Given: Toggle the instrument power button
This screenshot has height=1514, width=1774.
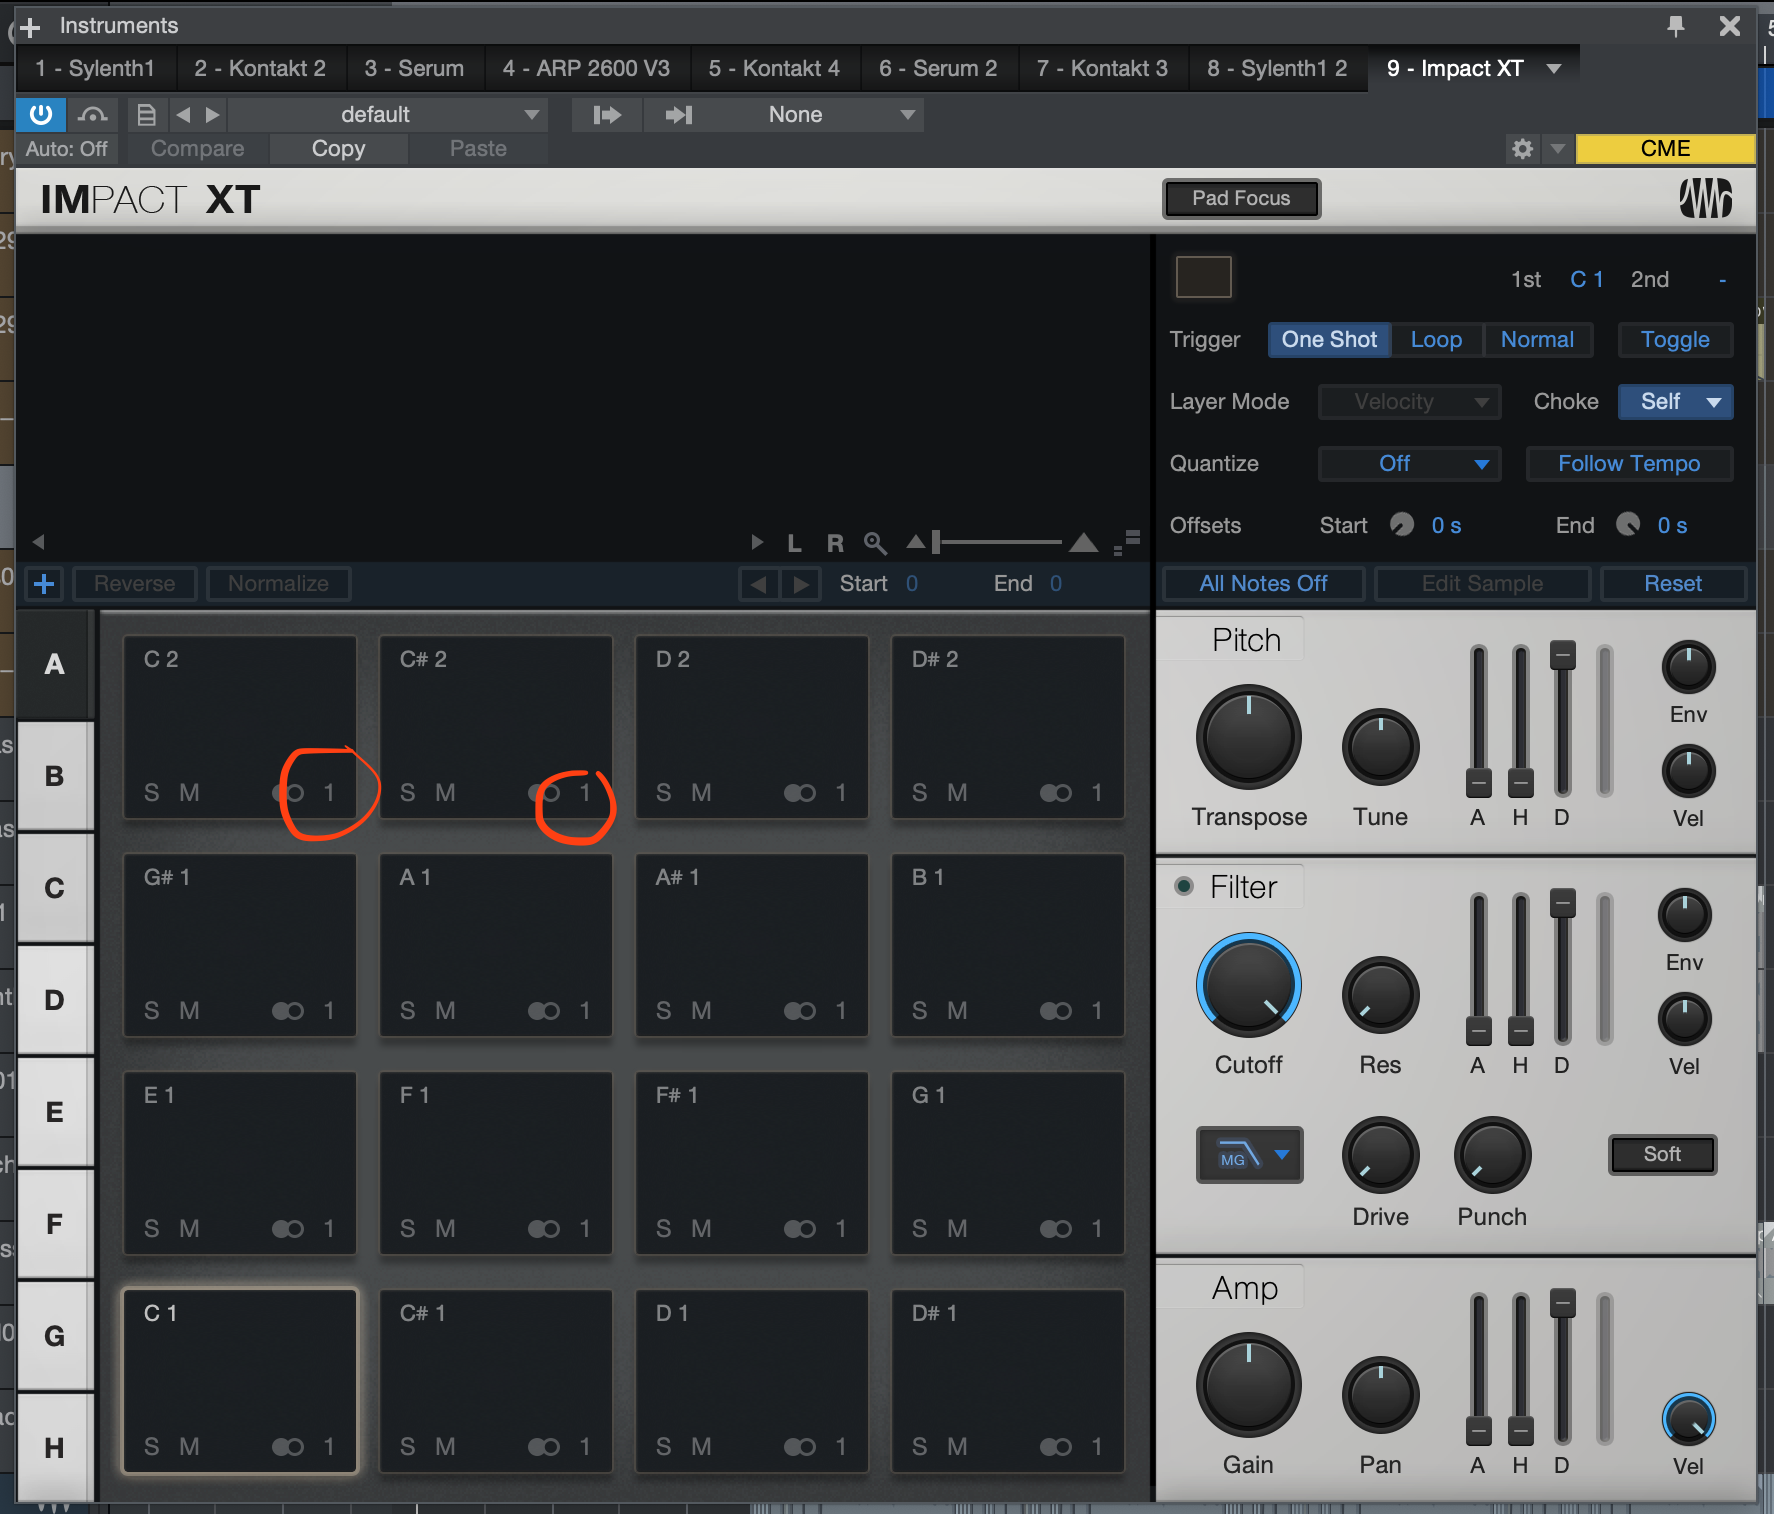Looking at the screenshot, I should tap(41, 114).
